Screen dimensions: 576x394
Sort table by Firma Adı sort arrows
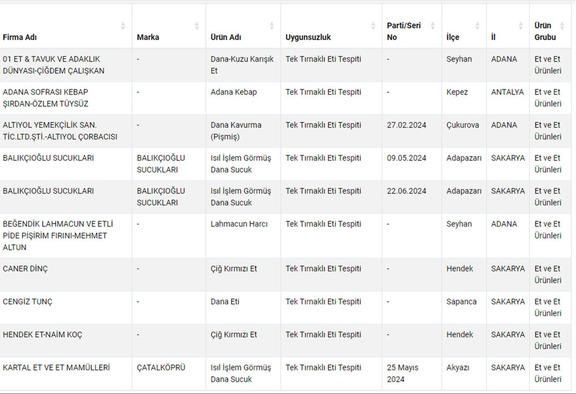123,26
